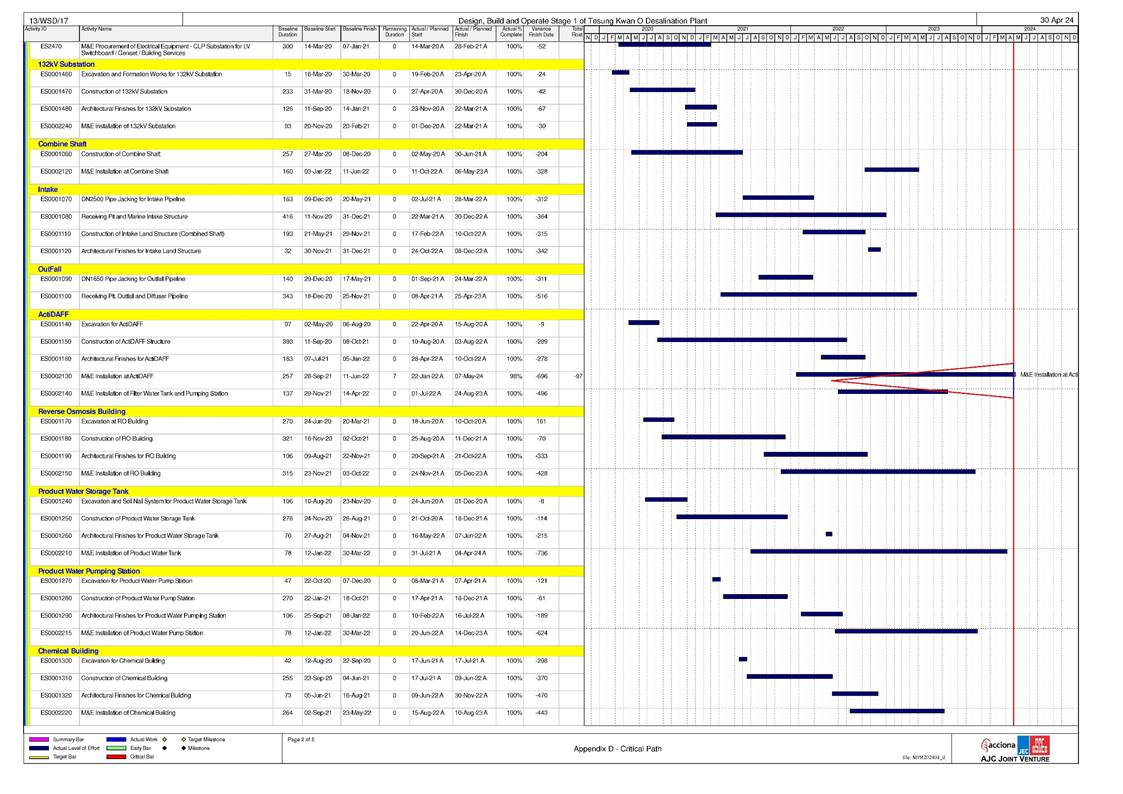Expand the Product Water Pumping Station group
The height and width of the screenshot is (794, 1123).
(89, 570)
